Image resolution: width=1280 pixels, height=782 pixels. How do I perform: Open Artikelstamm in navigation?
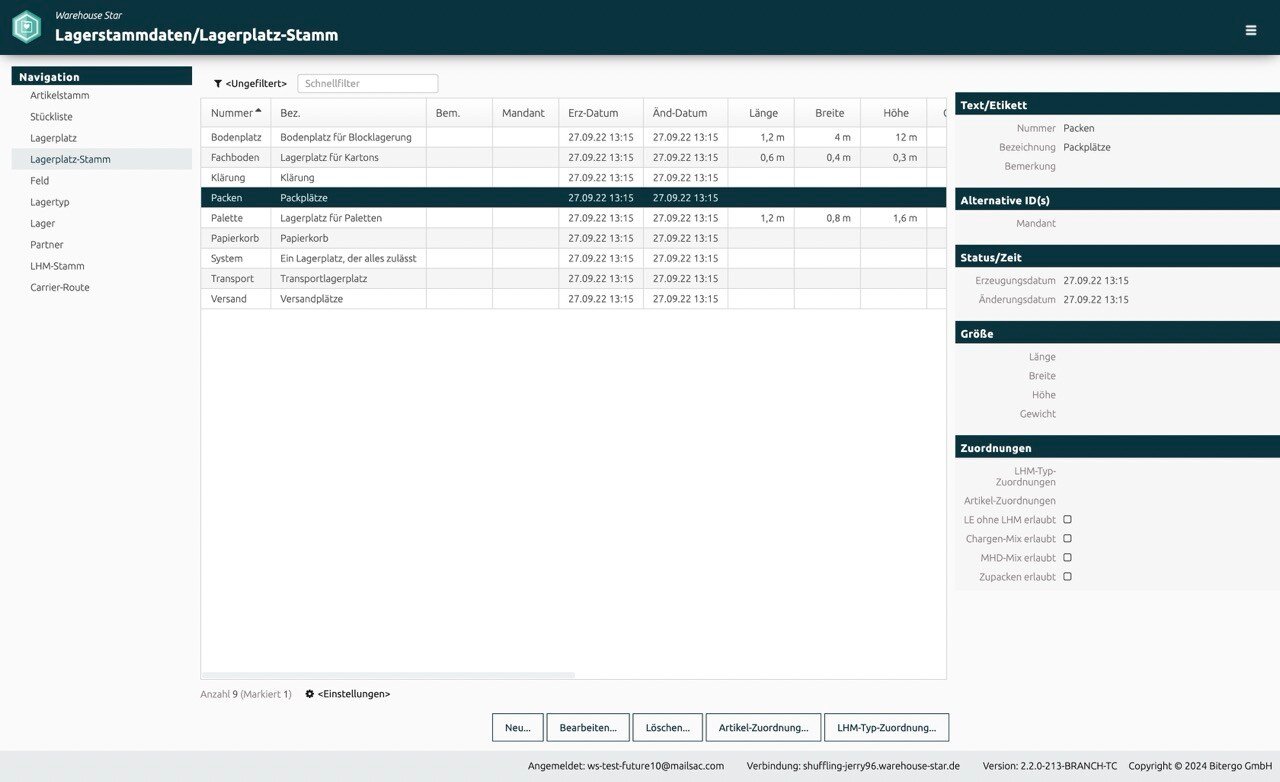coord(102,95)
